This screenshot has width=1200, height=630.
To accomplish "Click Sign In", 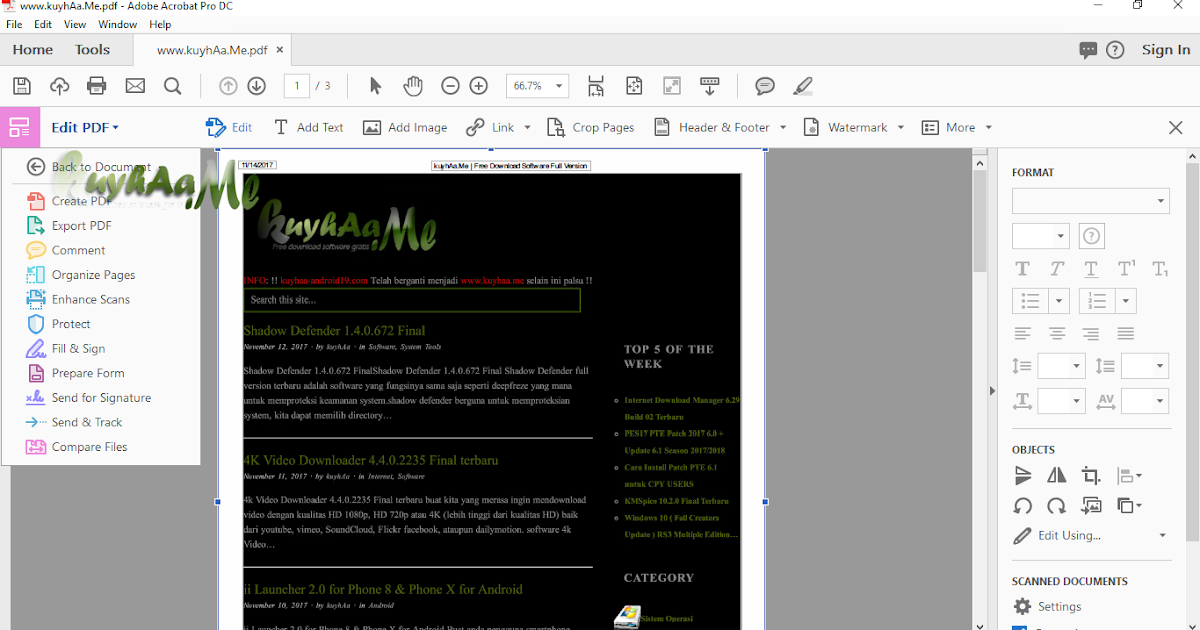I will [1166, 50].
